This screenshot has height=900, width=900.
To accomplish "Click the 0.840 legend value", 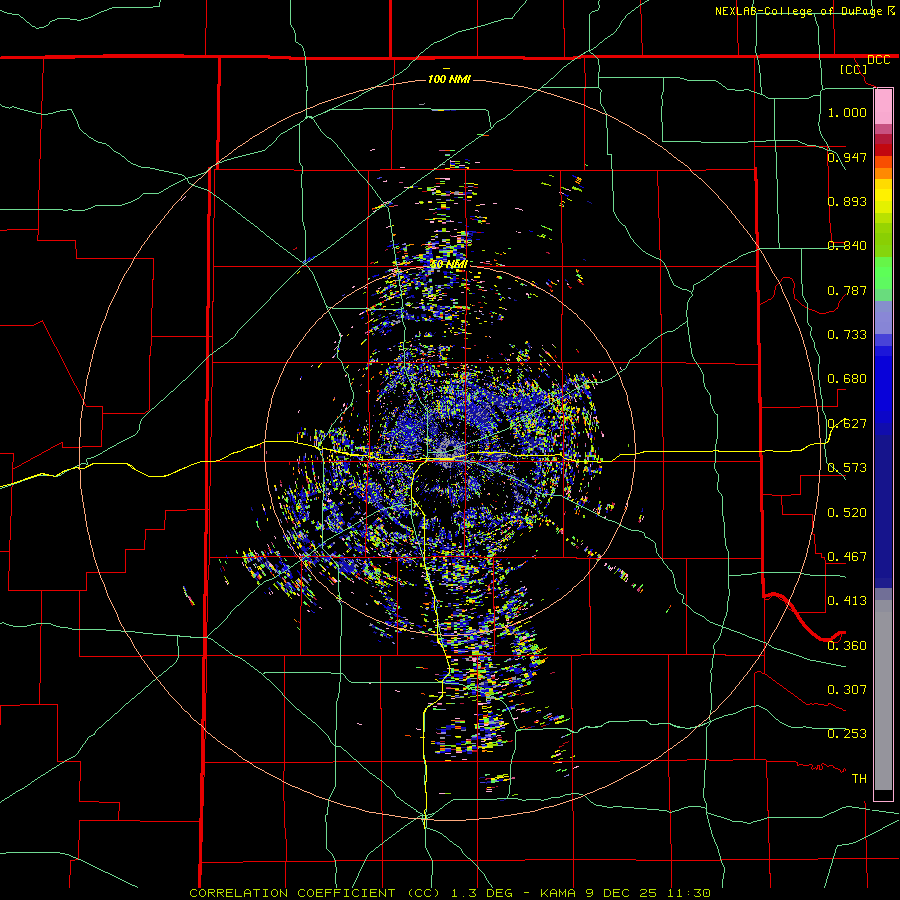I will [x=847, y=246].
